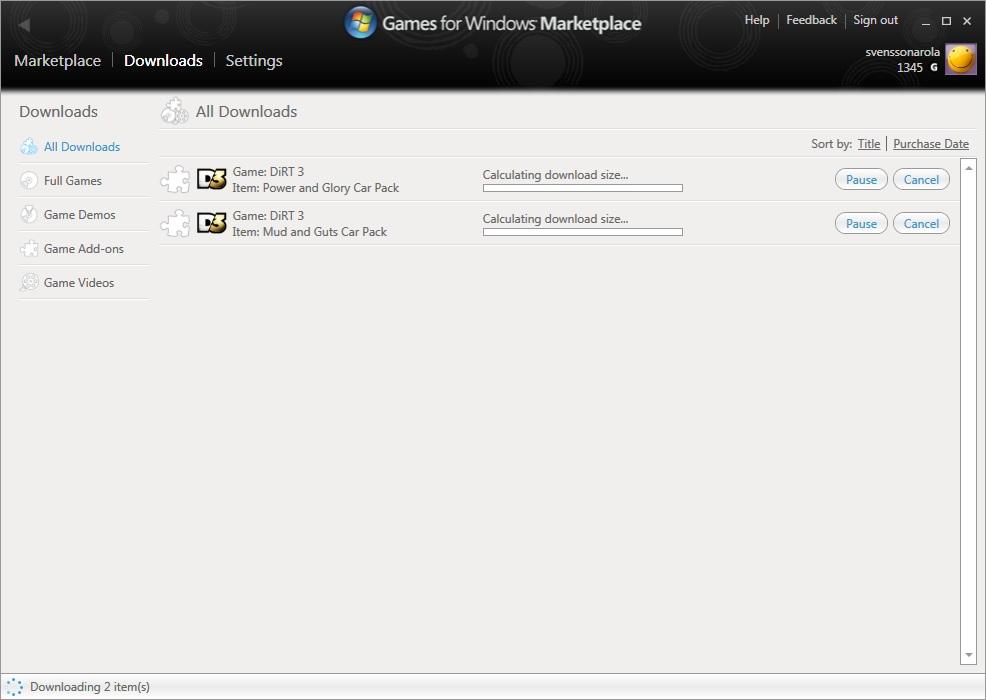
Task: Minimize the Marketplace window
Action: (x=926, y=22)
